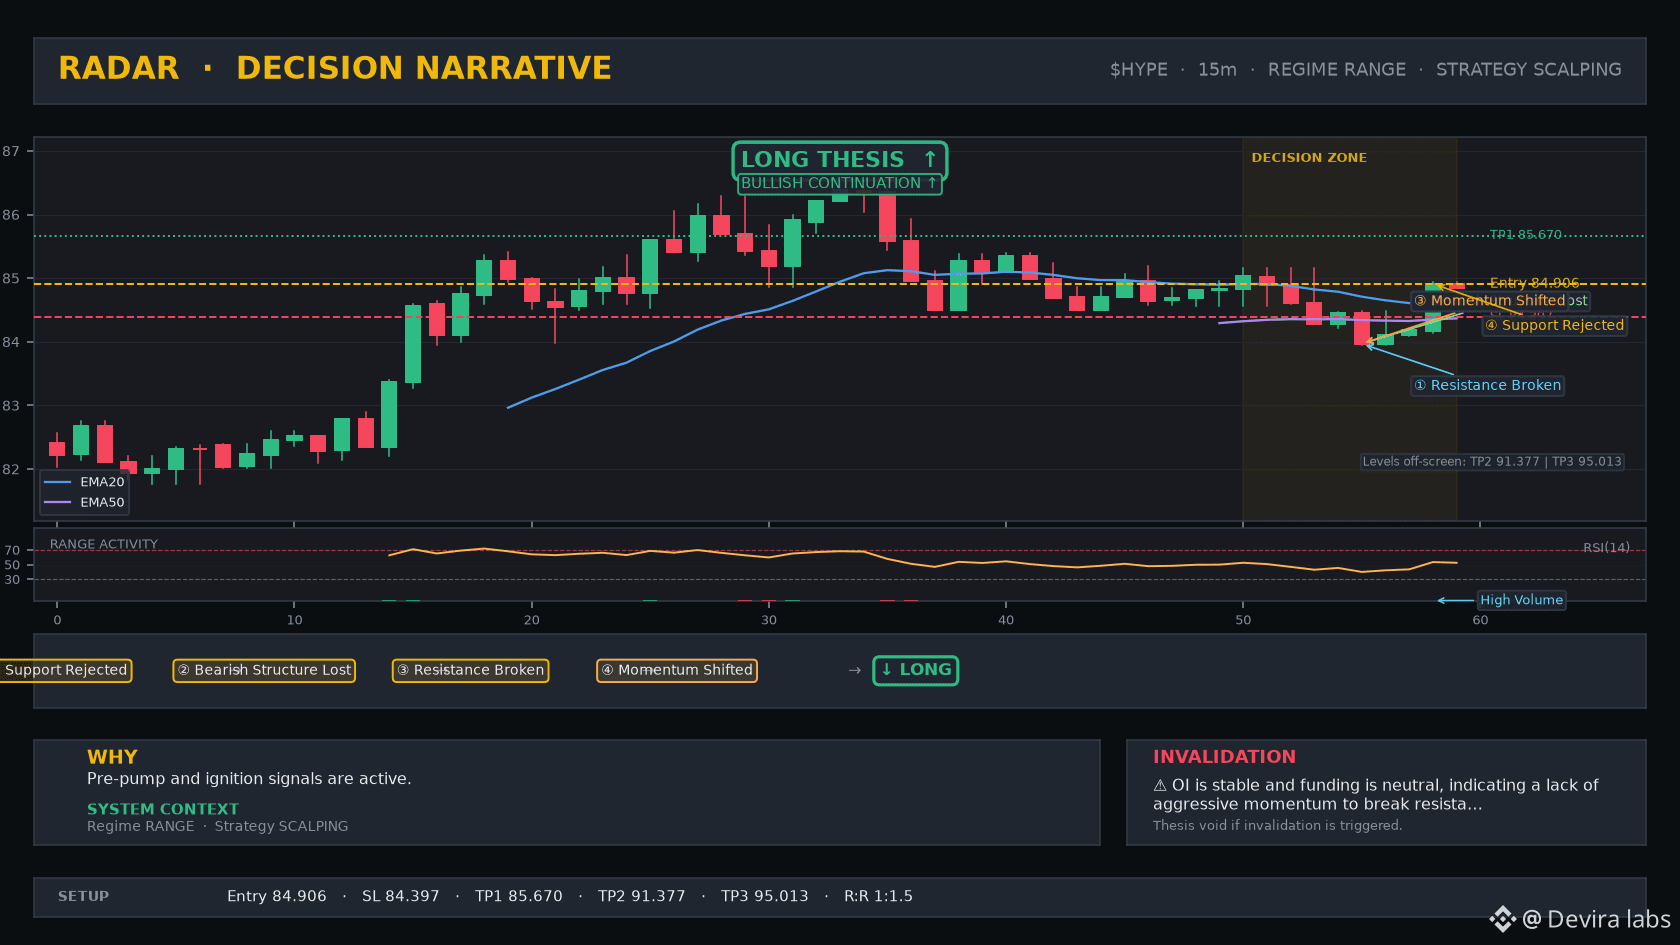
Task: Click the High Volume annotation
Action: pyautogui.click(x=1521, y=600)
